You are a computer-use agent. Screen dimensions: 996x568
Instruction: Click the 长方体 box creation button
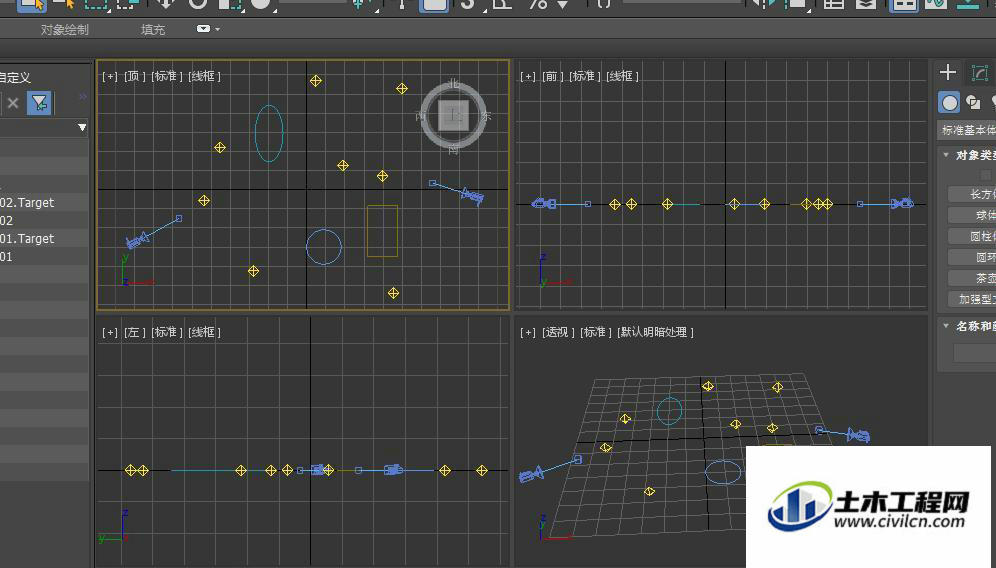pos(972,194)
